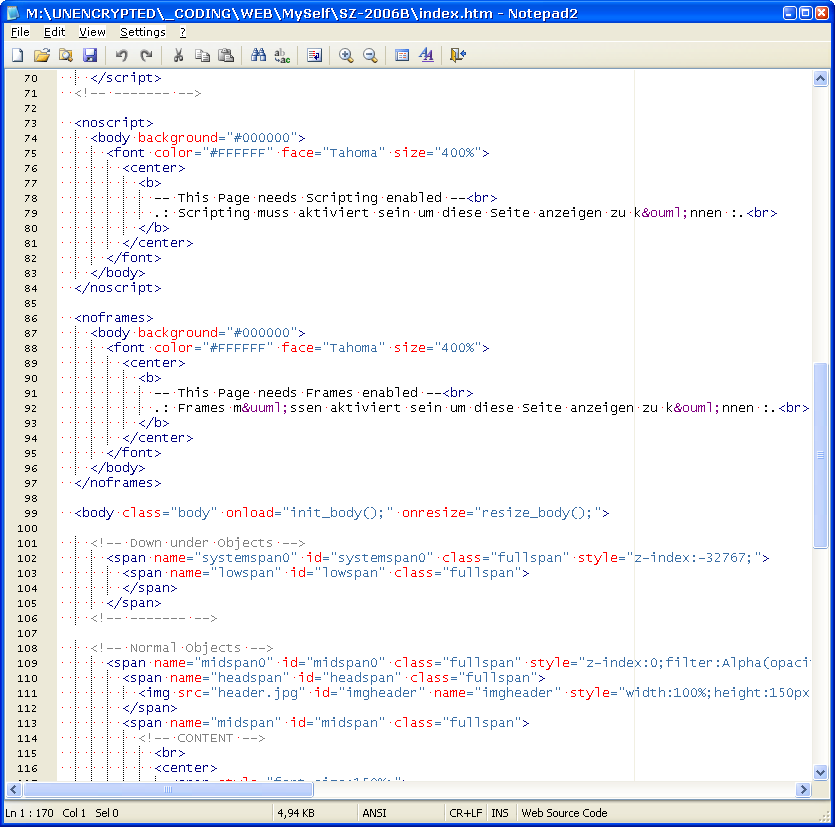
Task: Click the Exit door icon in toolbar
Action: [458, 55]
